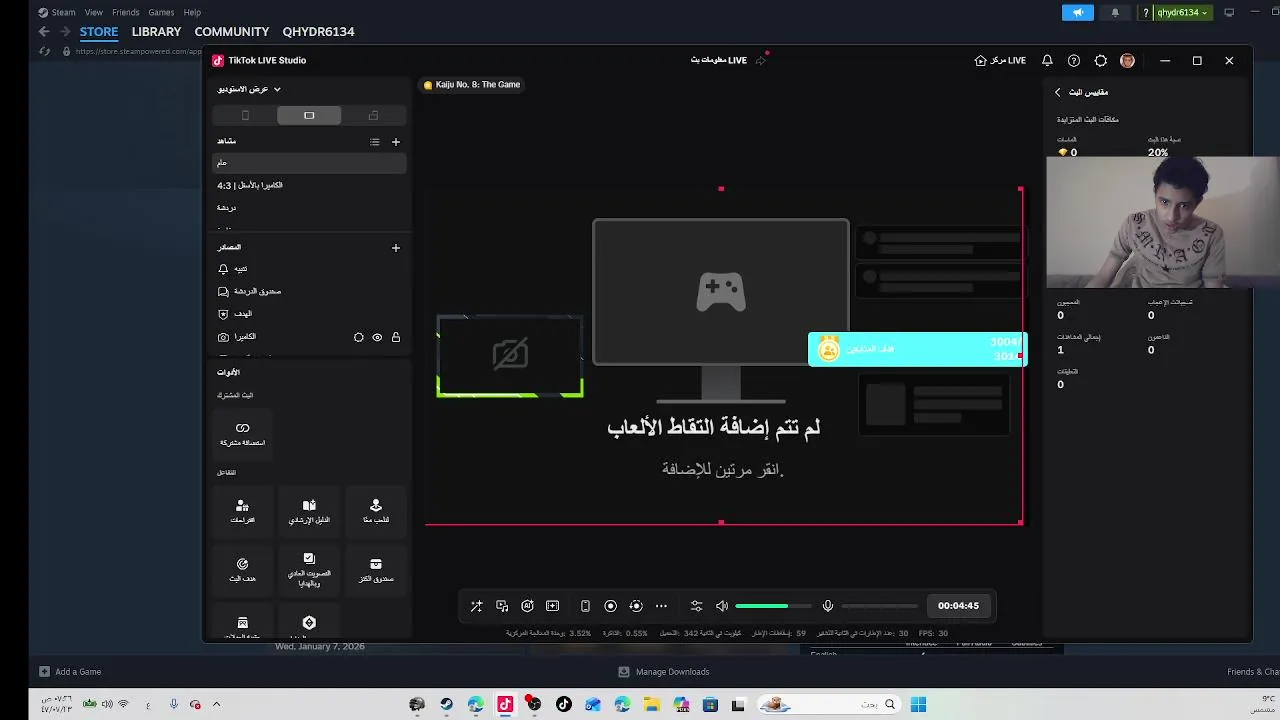This screenshot has width=1280, height=720.
Task: Open the scenes list view icon
Action: [375, 142]
